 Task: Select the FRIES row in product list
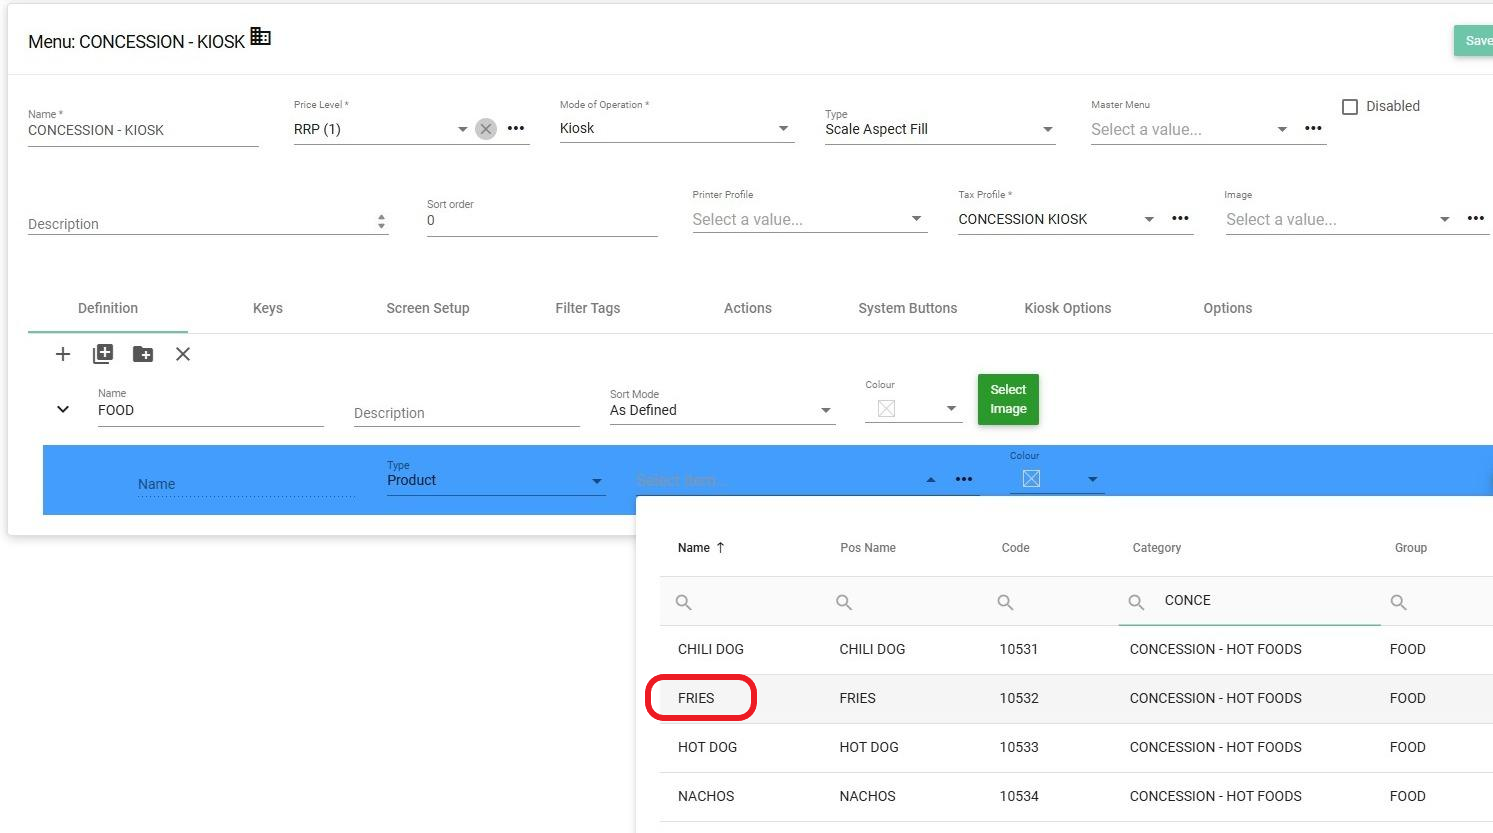click(x=697, y=698)
